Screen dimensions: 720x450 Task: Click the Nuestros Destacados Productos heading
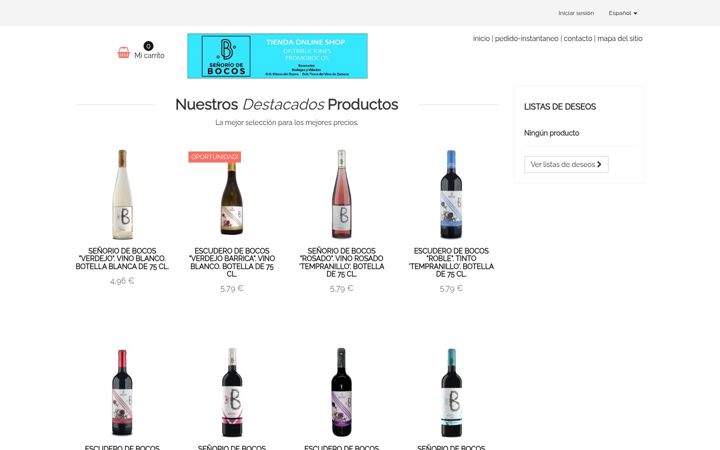tap(287, 104)
